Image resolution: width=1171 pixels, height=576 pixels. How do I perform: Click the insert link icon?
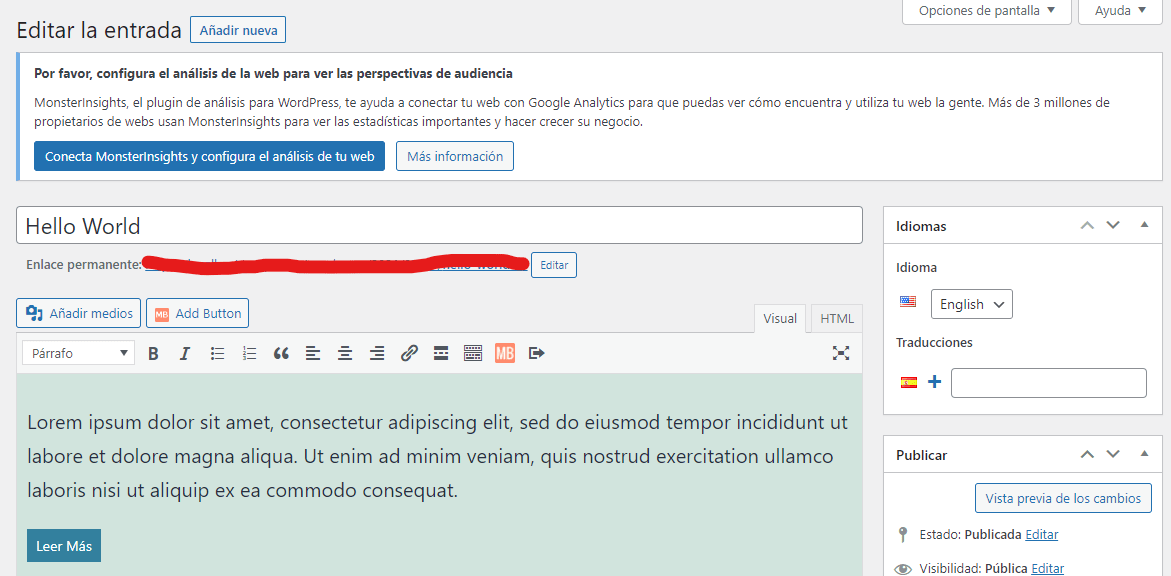[409, 353]
